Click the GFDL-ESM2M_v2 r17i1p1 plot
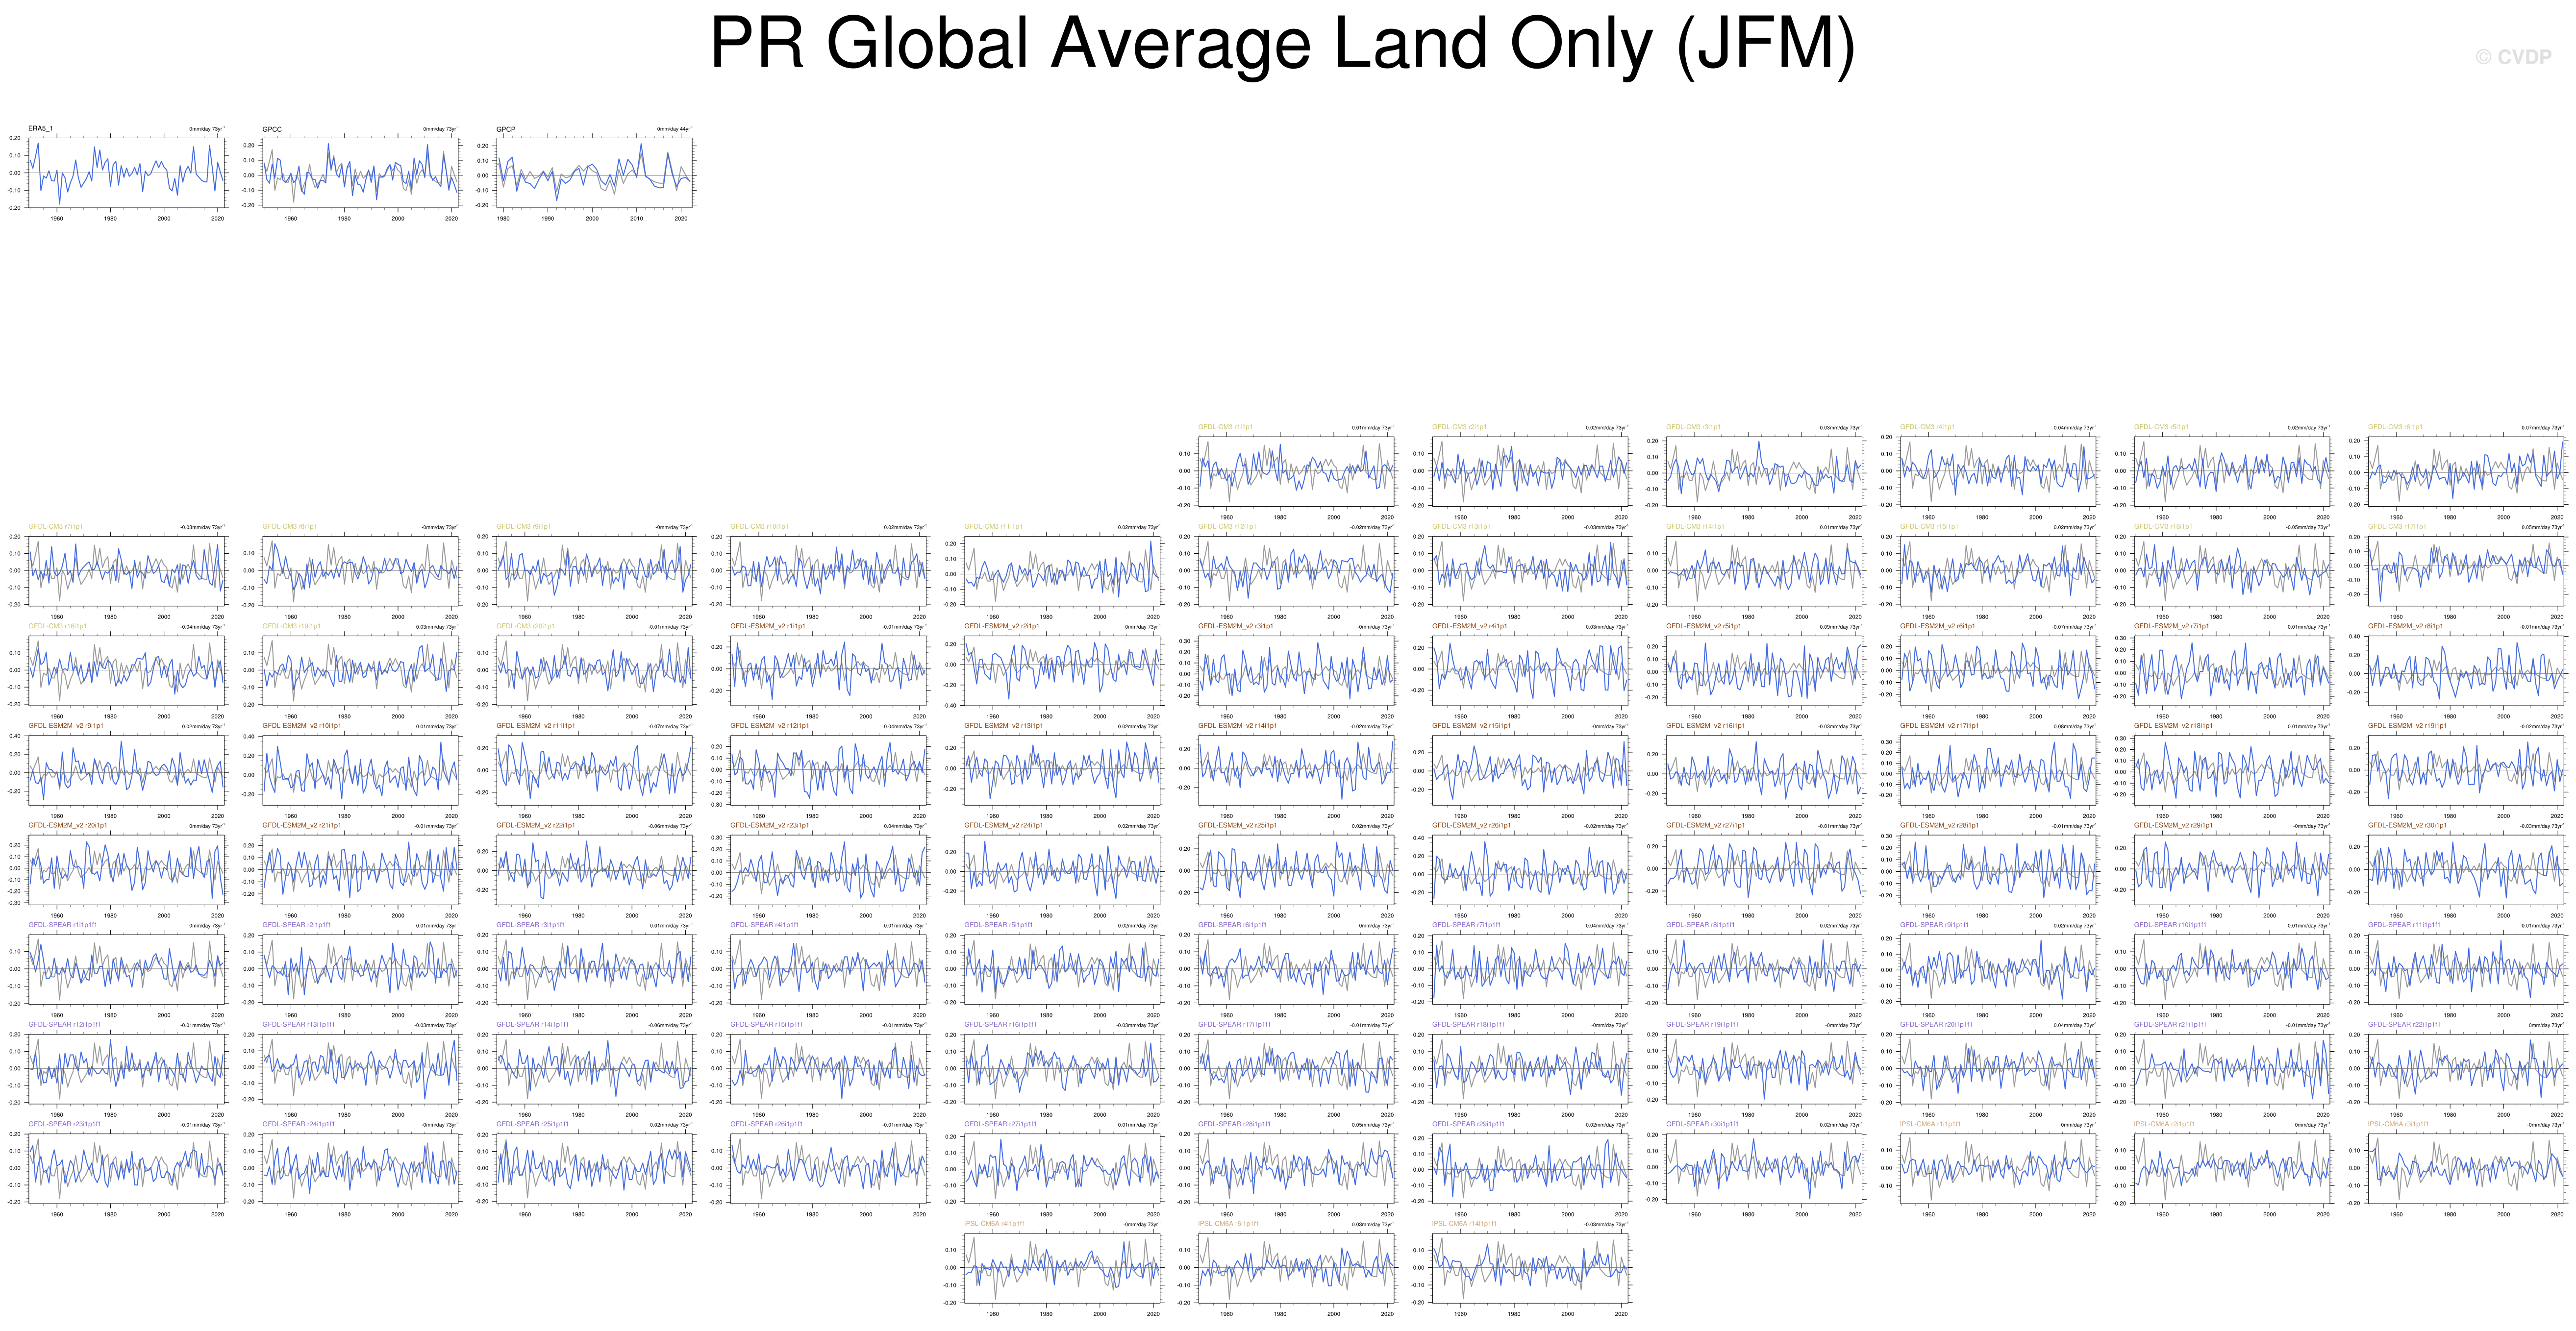2576x1331 pixels. (x=1999, y=770)
